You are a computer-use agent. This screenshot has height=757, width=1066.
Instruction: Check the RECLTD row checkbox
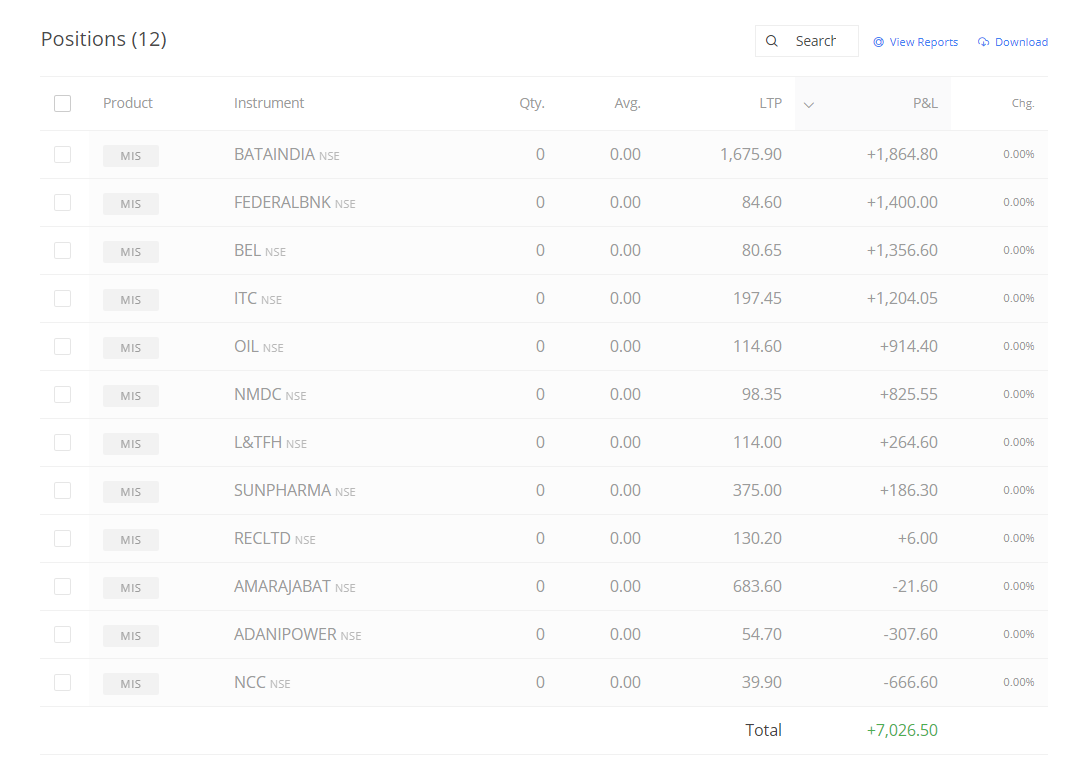[63, 539]
